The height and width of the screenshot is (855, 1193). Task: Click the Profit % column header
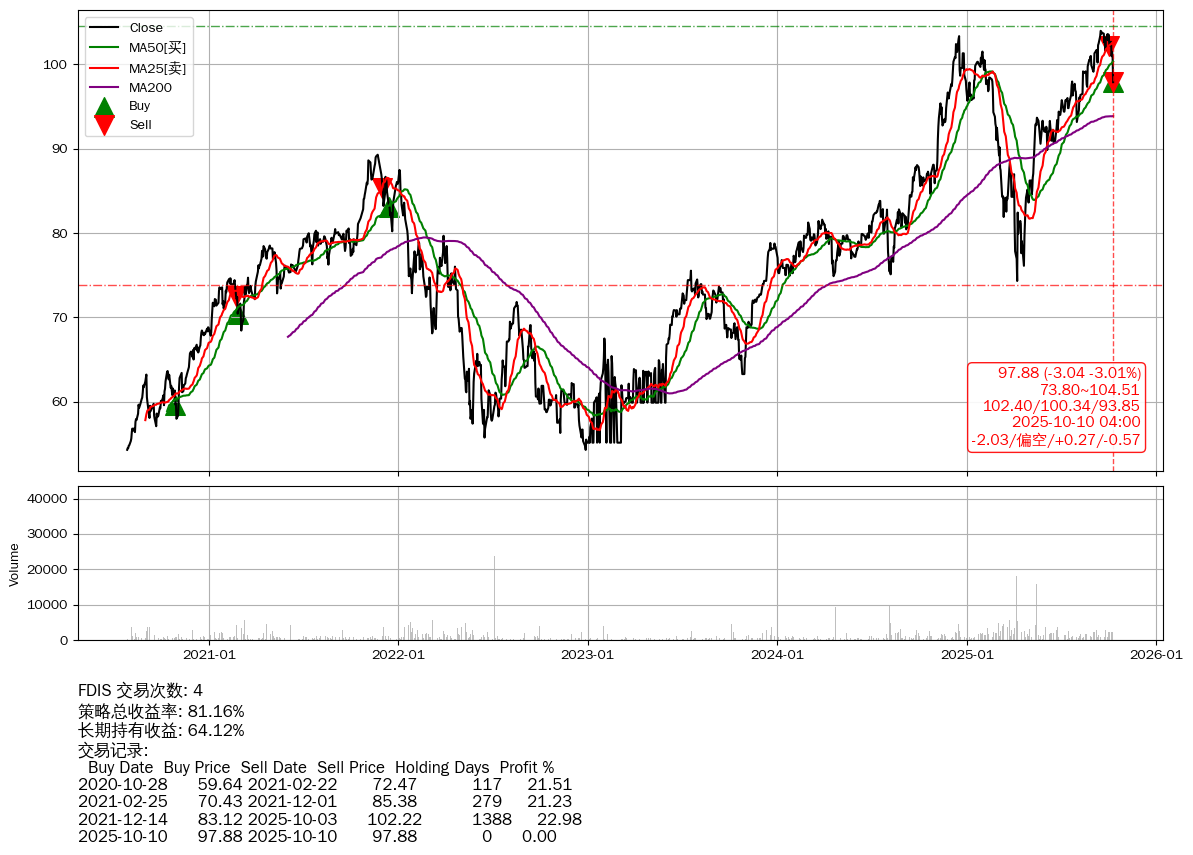click(526, 767)
